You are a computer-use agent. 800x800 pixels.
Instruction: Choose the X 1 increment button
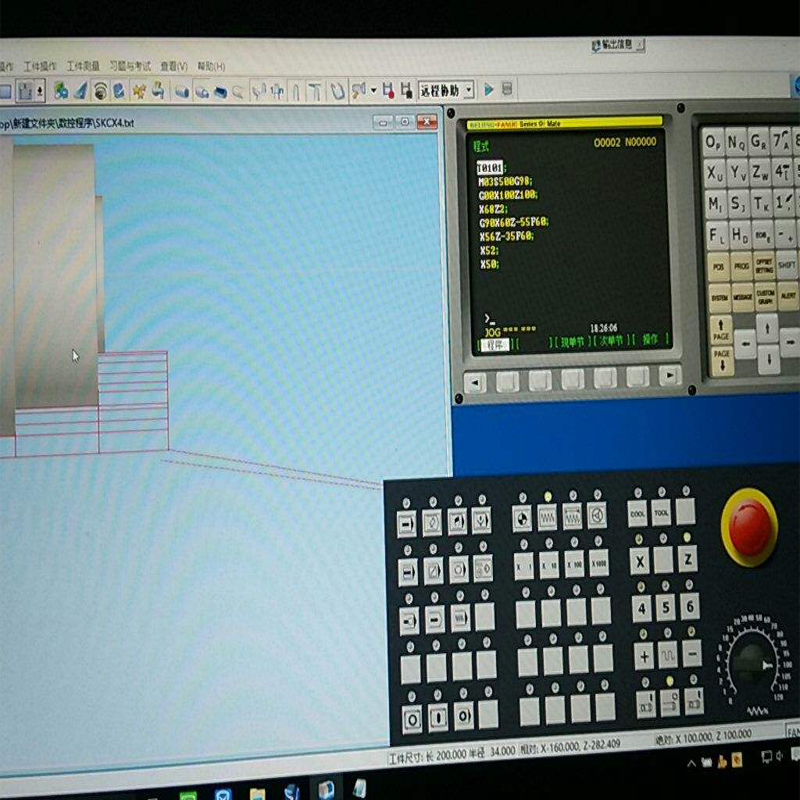click(x=524, y=566)
